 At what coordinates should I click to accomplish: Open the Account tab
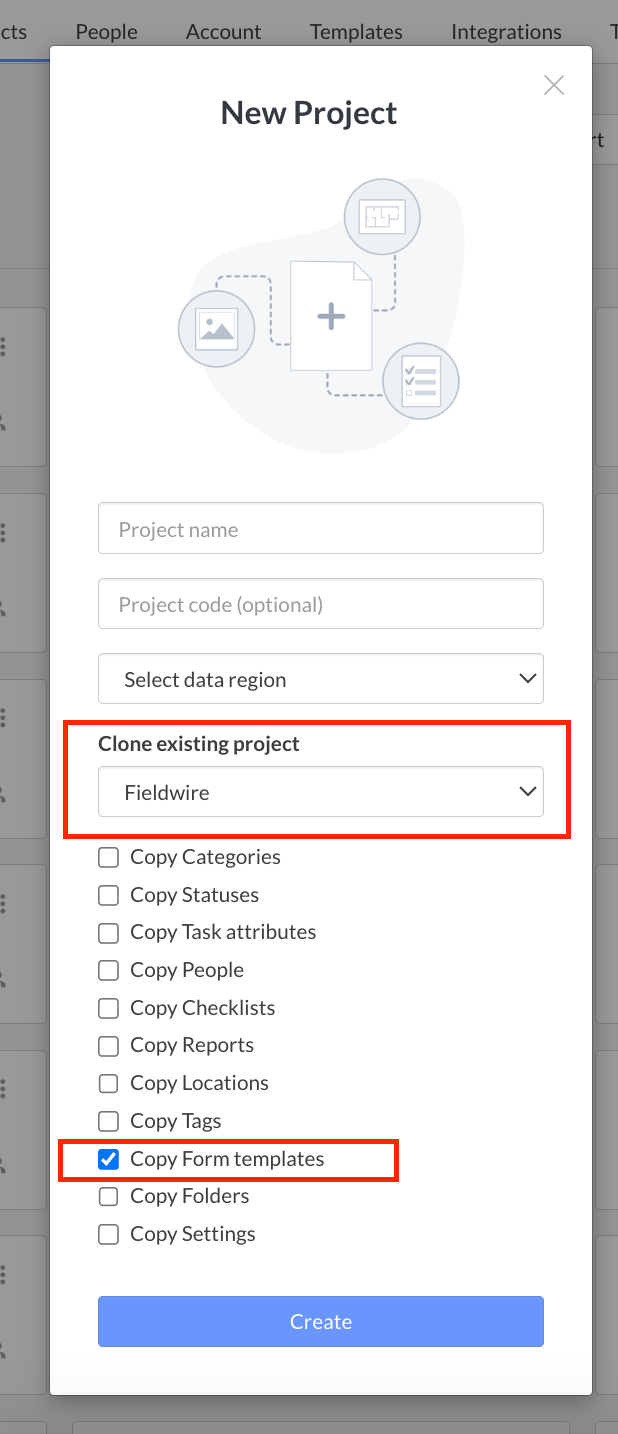[223, 32]
